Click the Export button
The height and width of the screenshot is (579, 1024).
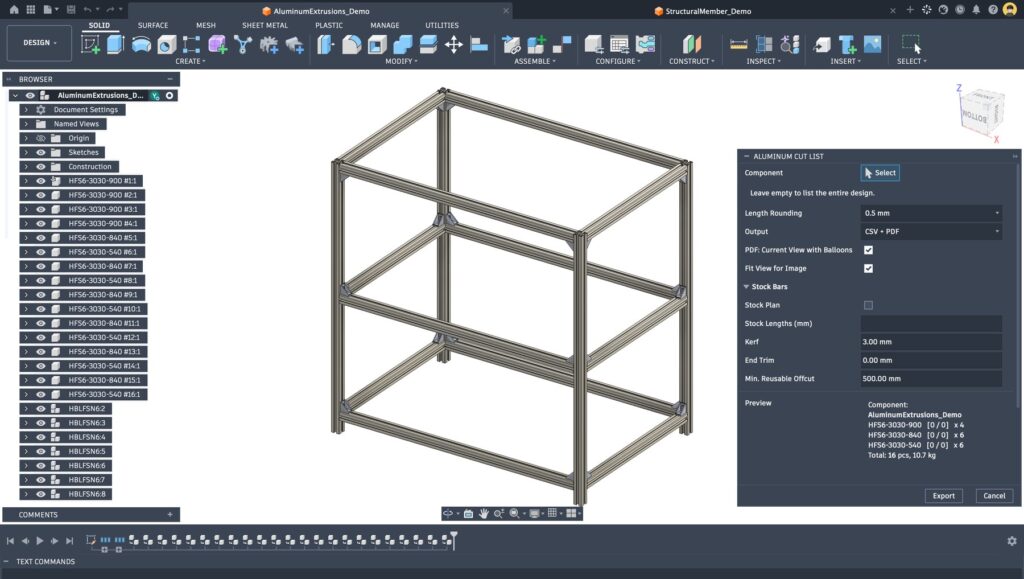point(944,496)
